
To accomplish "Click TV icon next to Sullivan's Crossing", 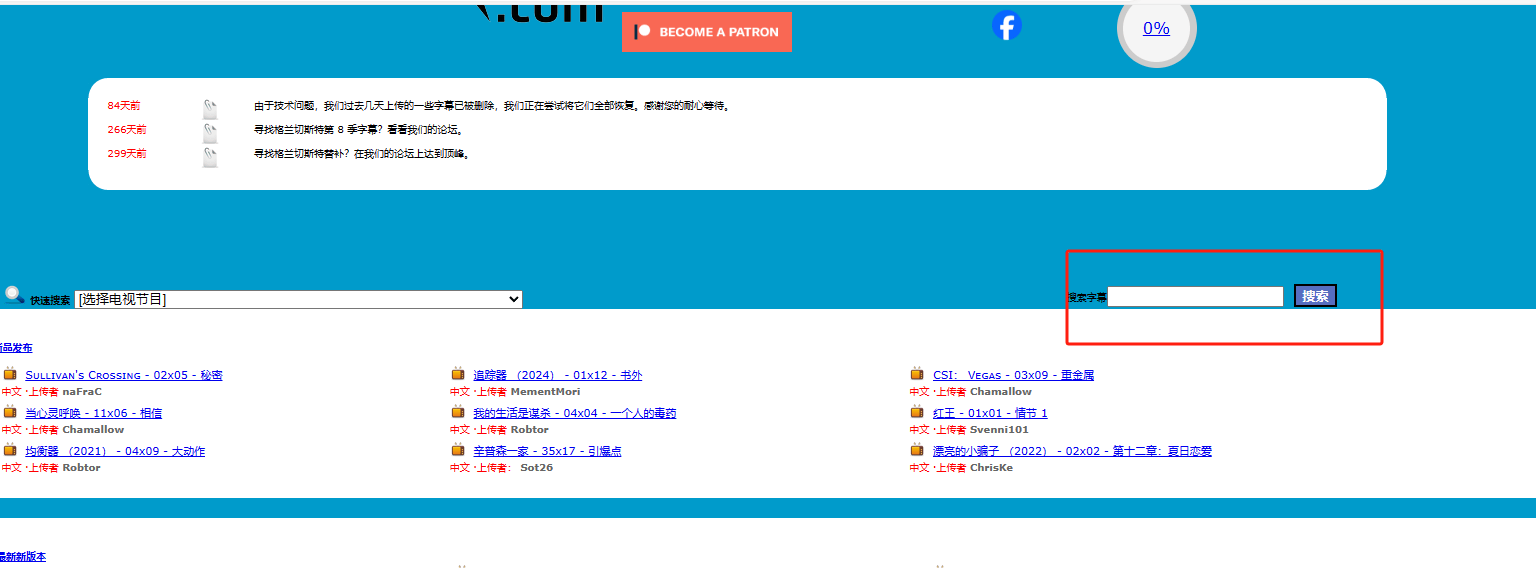I will (x=10, y=374).
